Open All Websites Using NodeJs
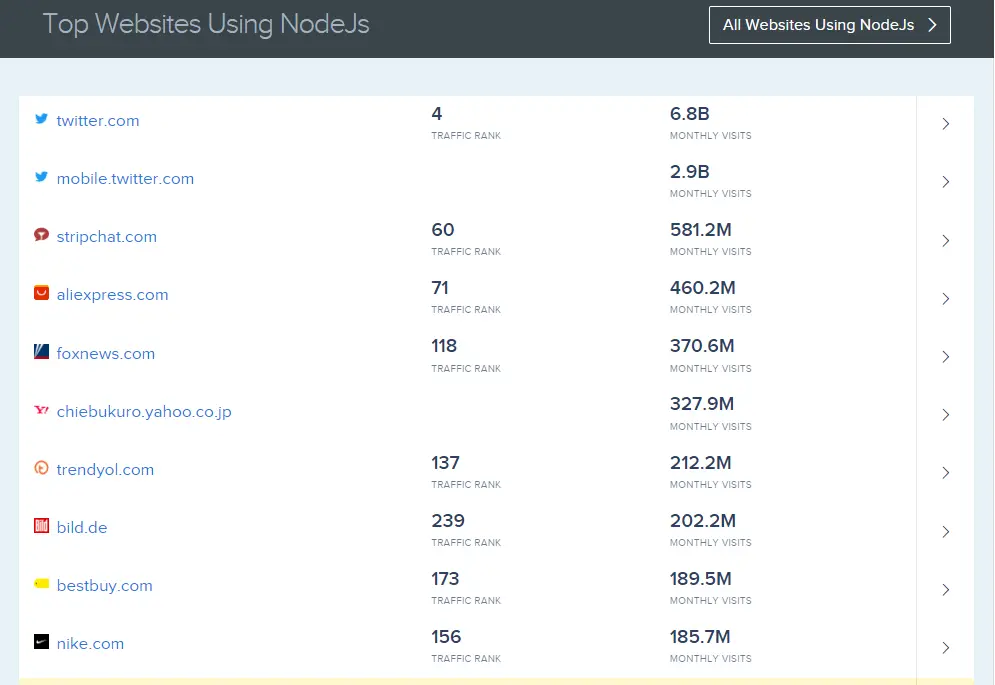The width and height of the screenshot is (995, 685). coord(829,25)
